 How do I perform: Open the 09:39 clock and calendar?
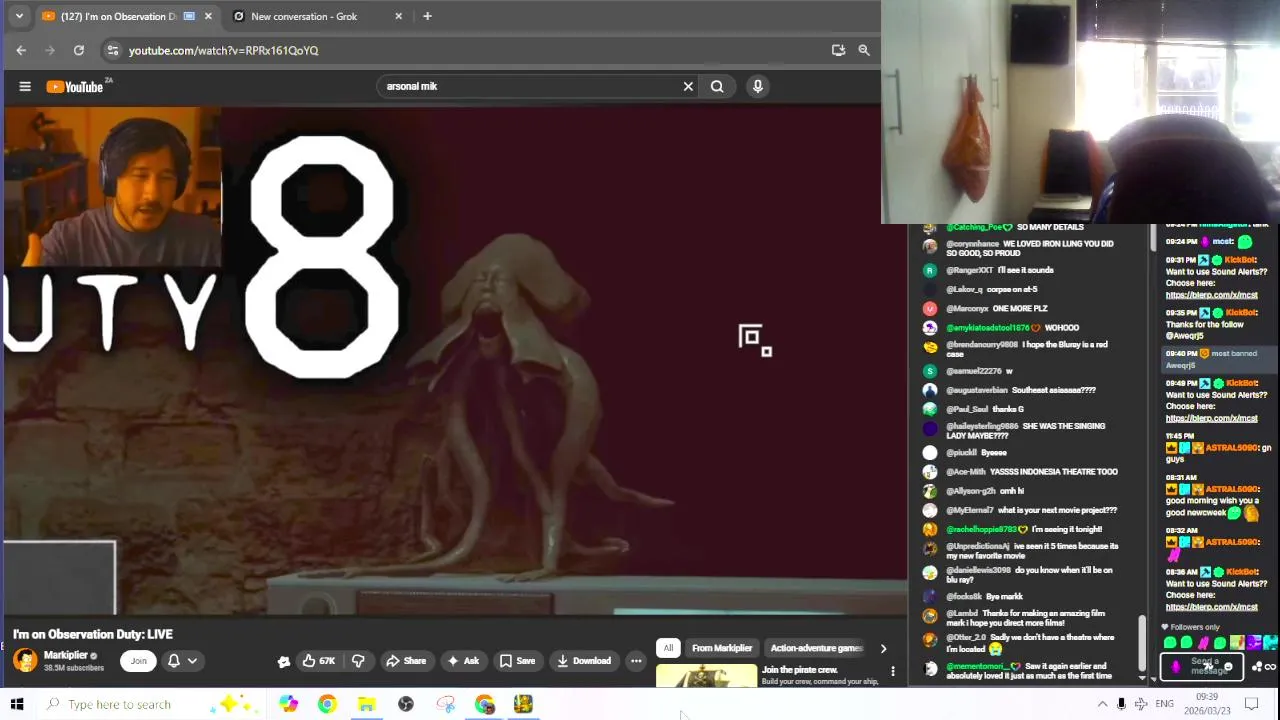point(1206,704)
